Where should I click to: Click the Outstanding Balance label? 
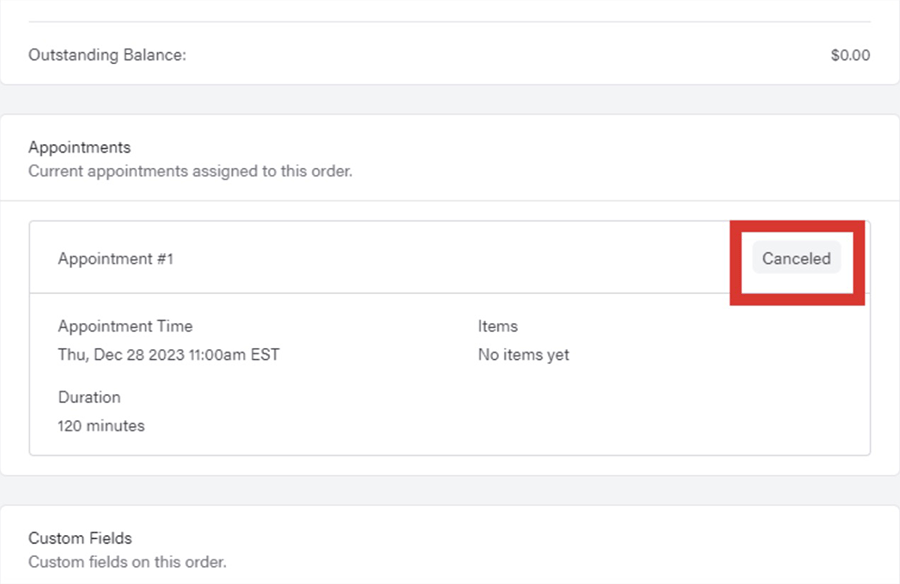coord(107,55)
